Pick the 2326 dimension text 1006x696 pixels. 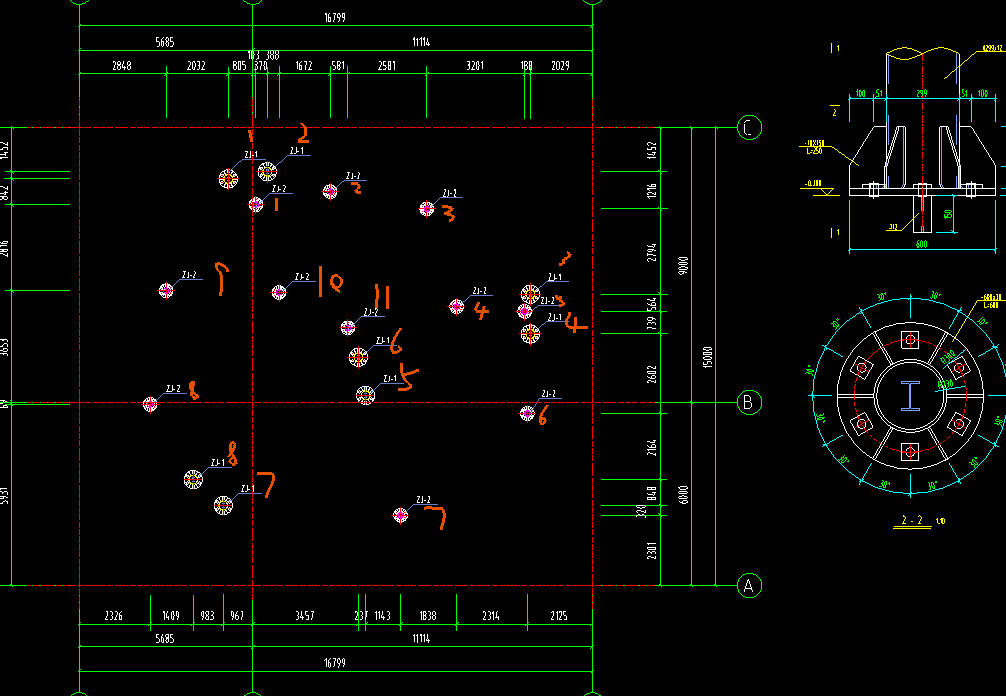(x=114, y=616)
